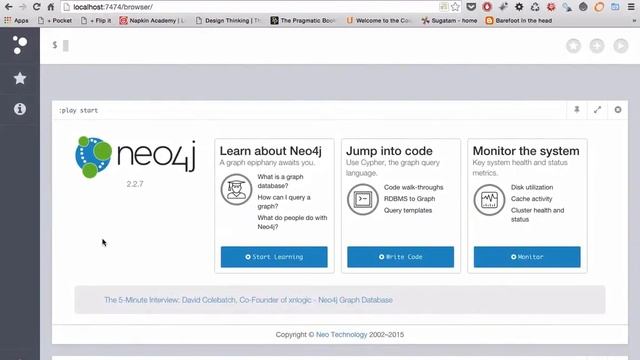
Task: Open the Neo Technology copyright link
Action: [342, 335]
